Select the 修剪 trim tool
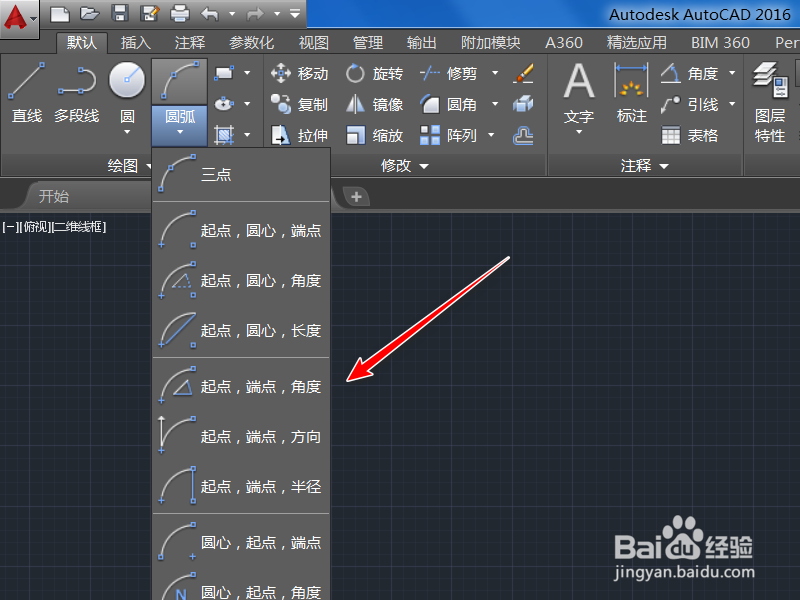Screen dimensions: 800x600 click(448, 73)
